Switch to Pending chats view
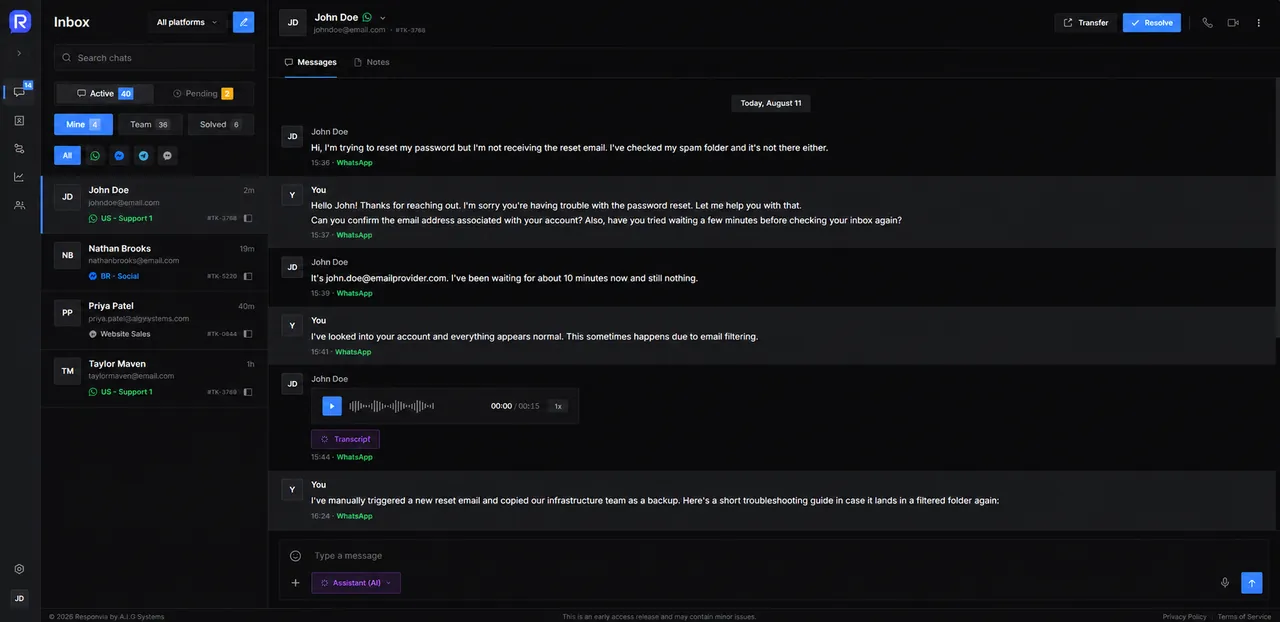1280x622 pixels. (x=203, y=94)
